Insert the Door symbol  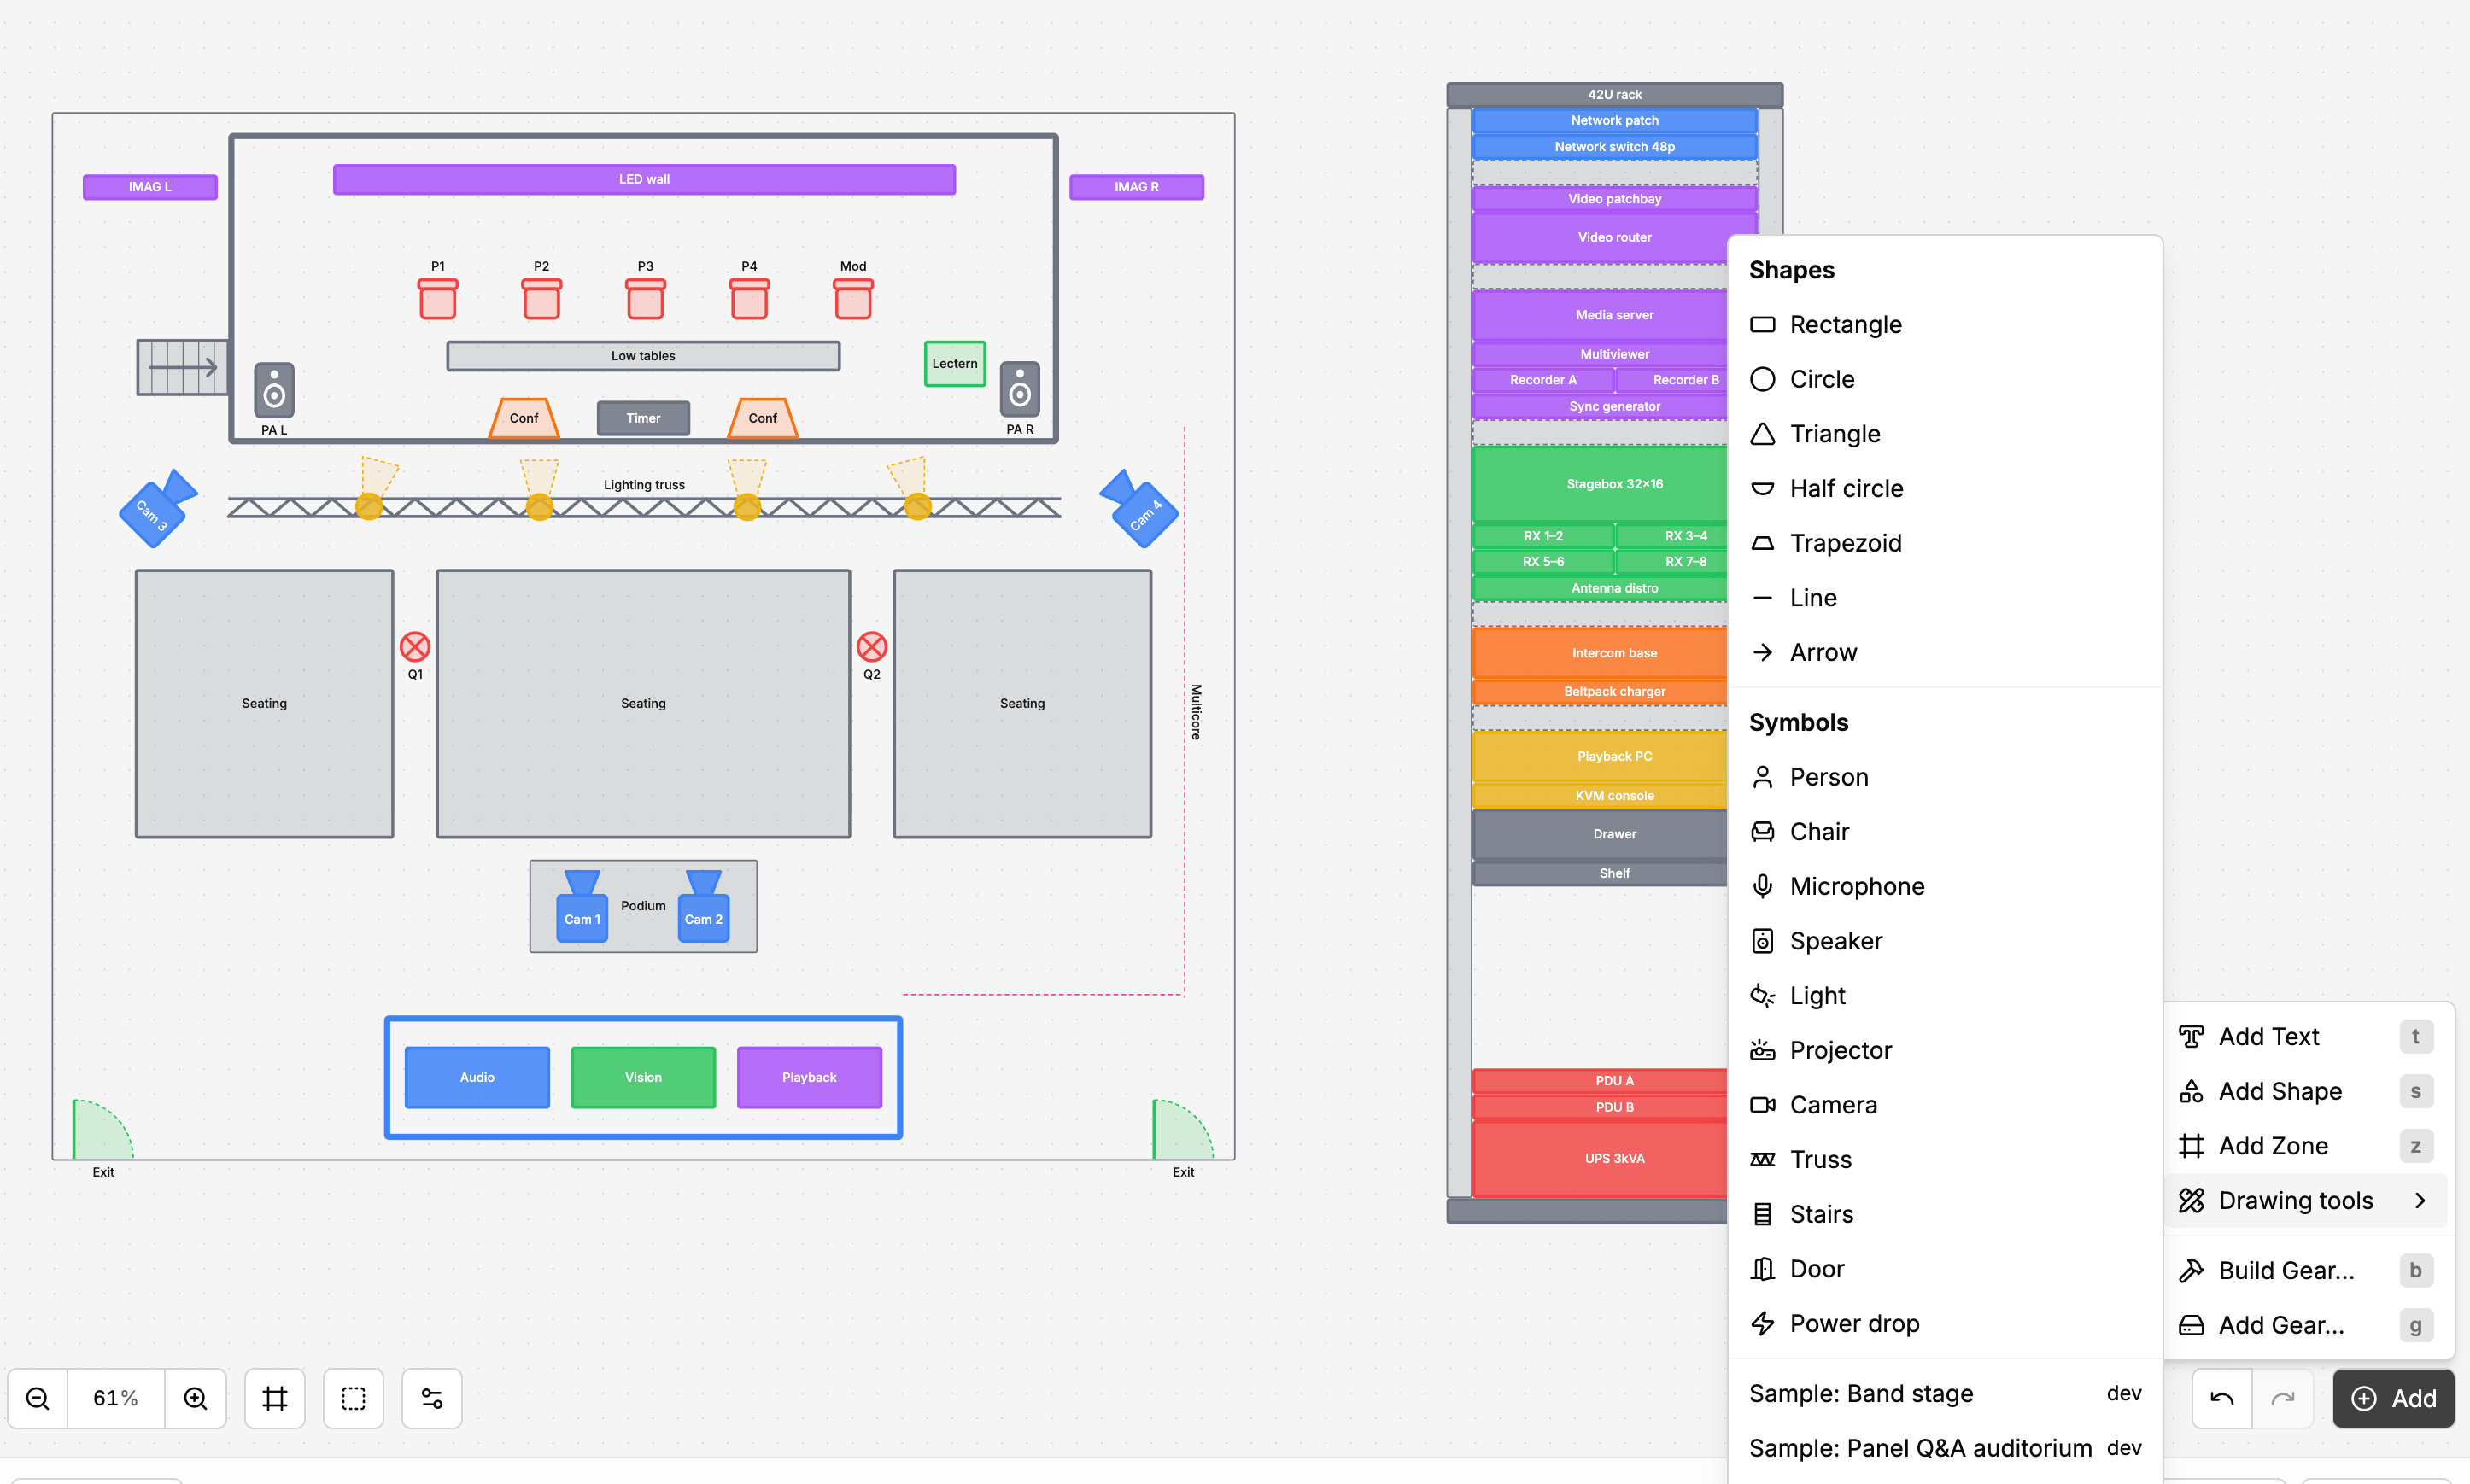[1945, 1269]
